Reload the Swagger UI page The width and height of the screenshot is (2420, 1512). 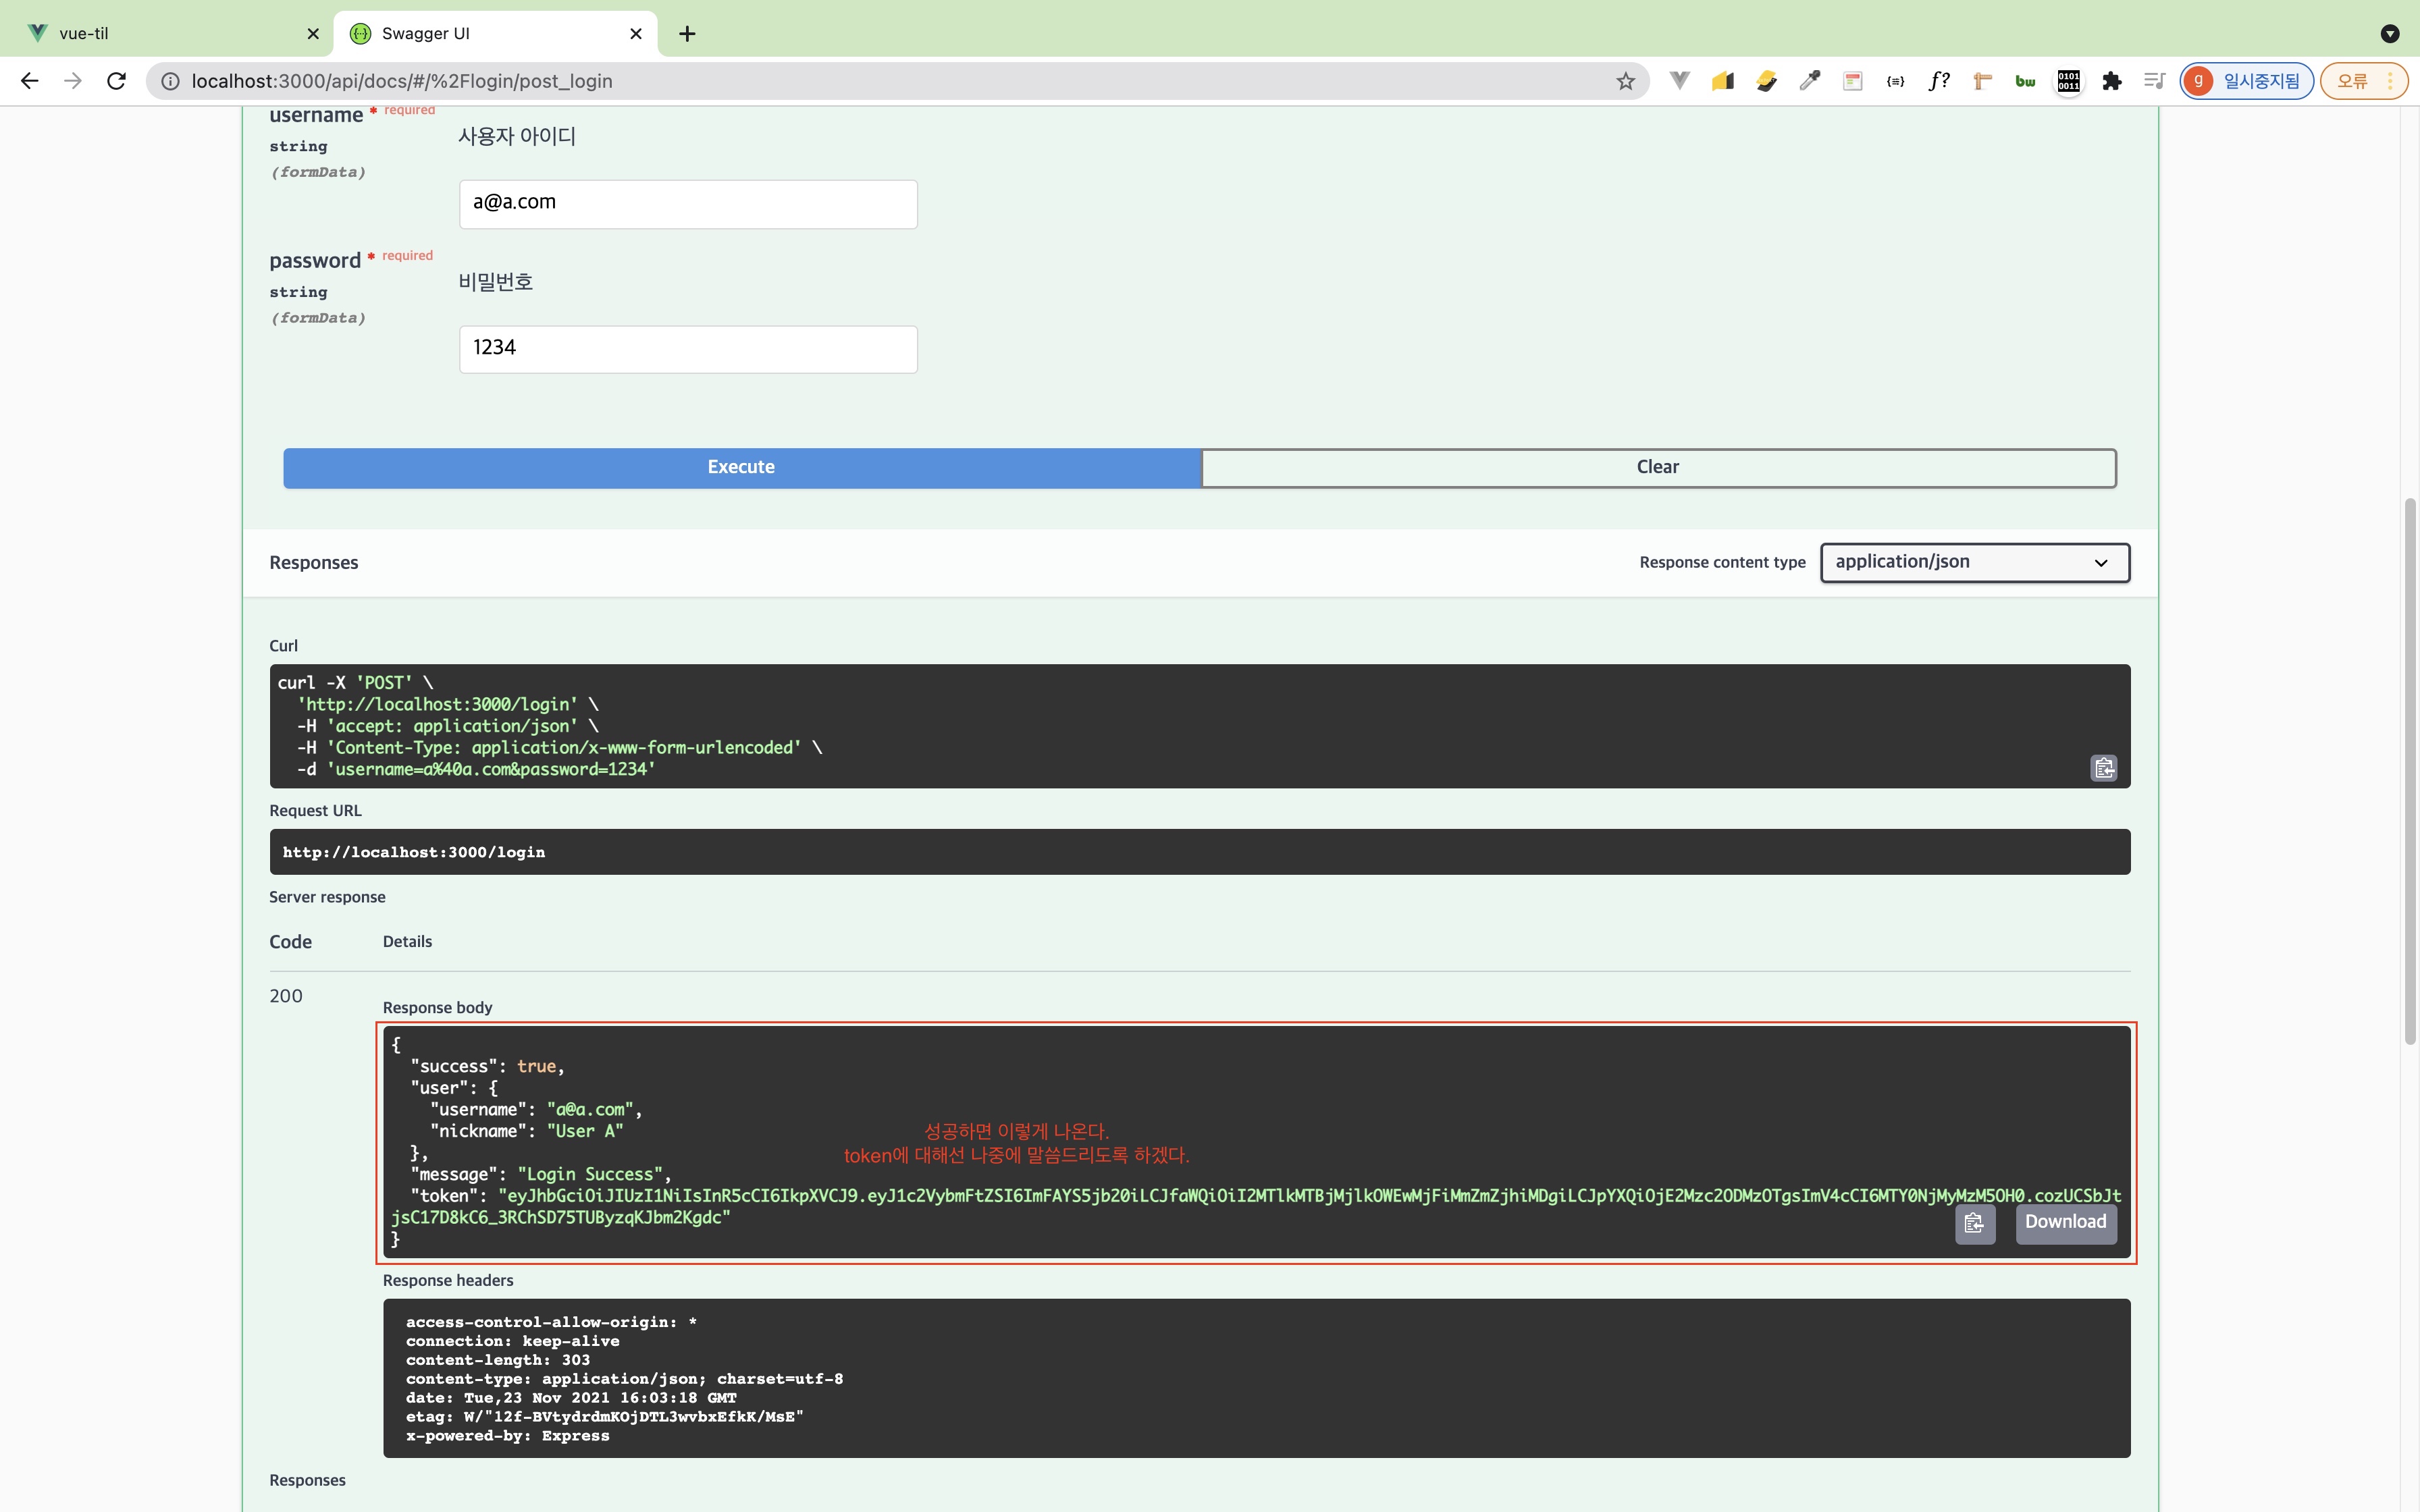coord(117,81)
